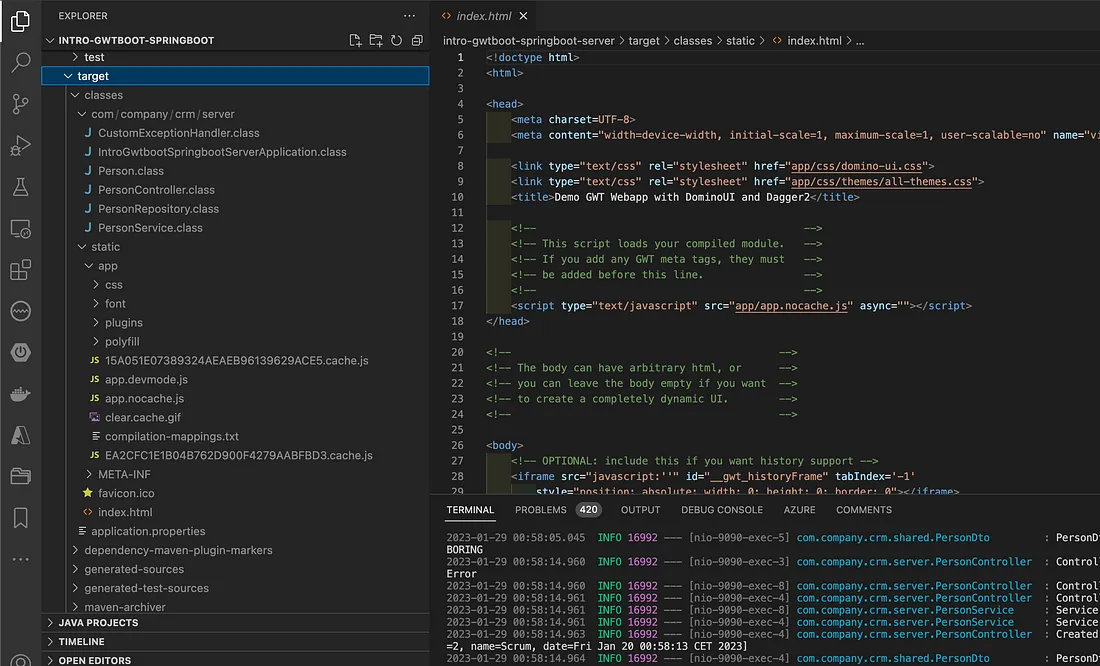Click the static breadcrumb segment
Viewport: 1100px width, 666px height.
point(740,41)
